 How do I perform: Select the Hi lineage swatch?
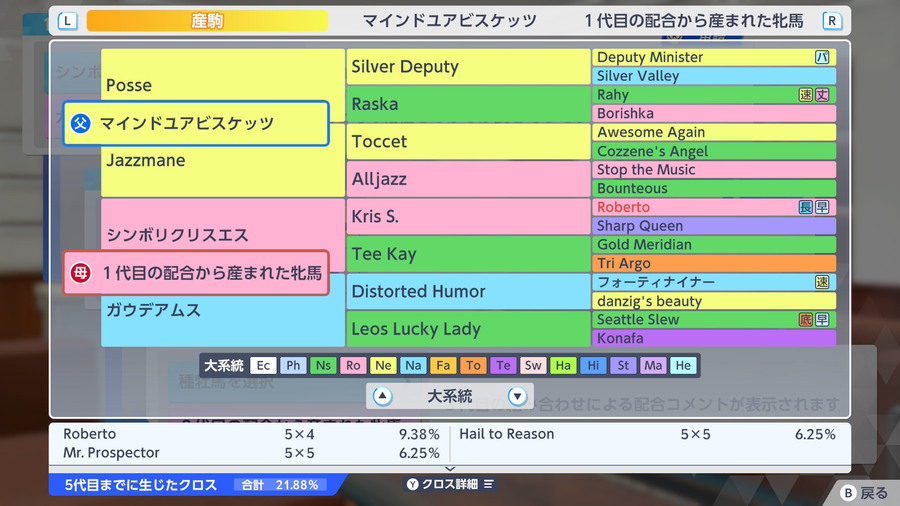(593, 365)
